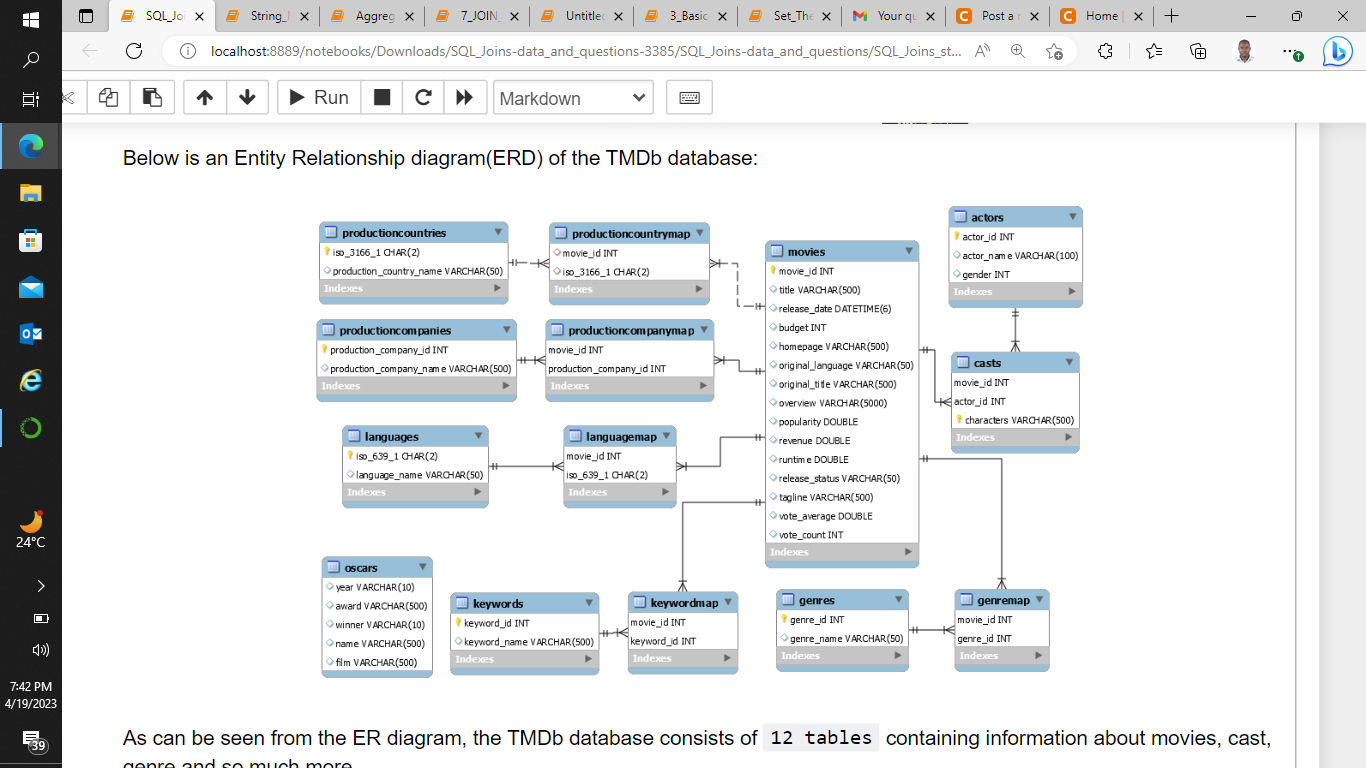Run the selected notebook cell

point(318,97)
